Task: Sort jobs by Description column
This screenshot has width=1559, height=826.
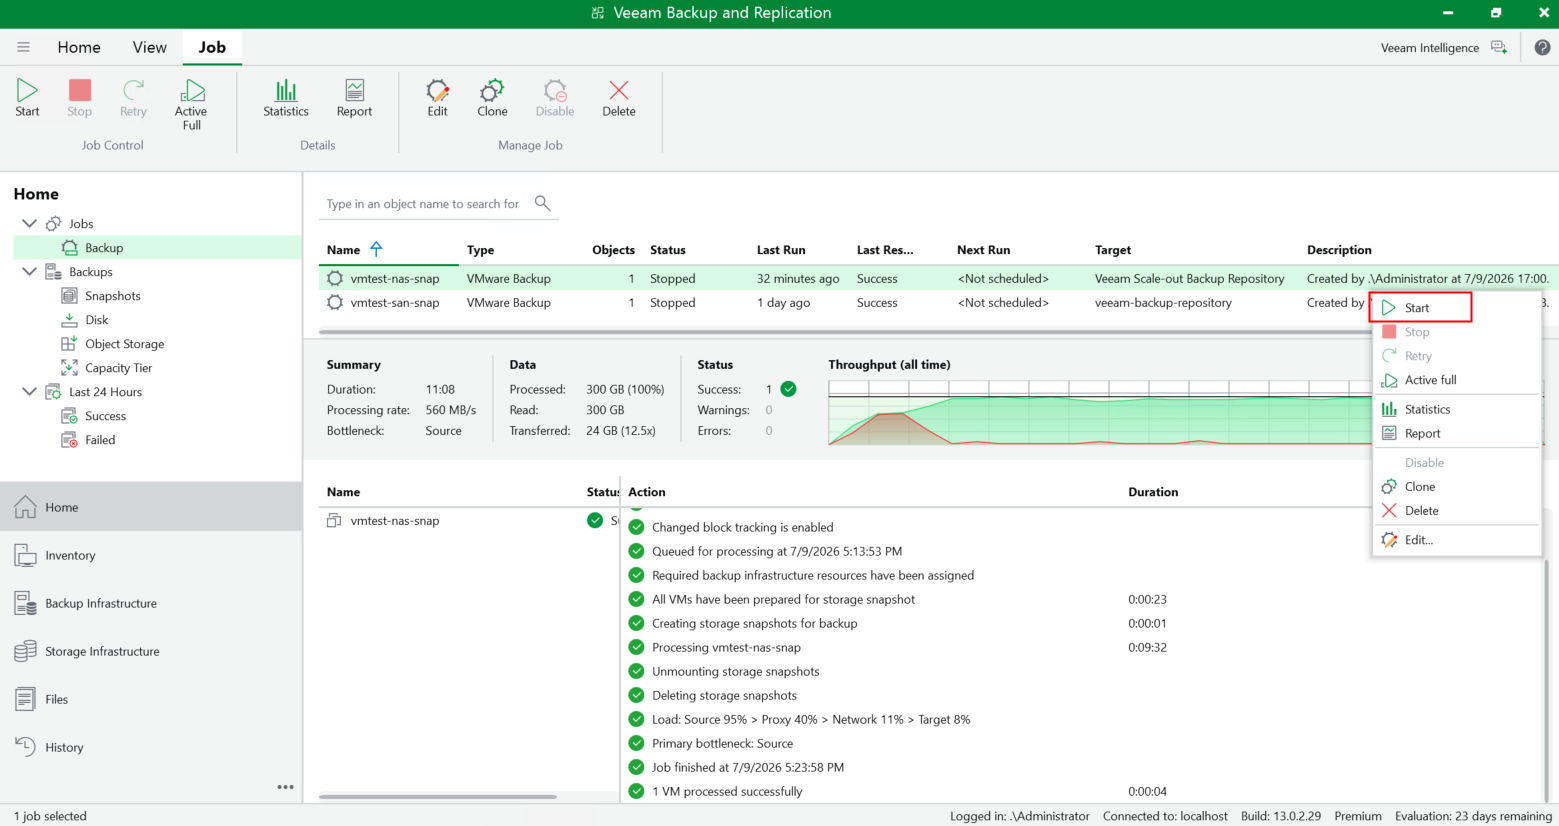Action: (1339, 250)
